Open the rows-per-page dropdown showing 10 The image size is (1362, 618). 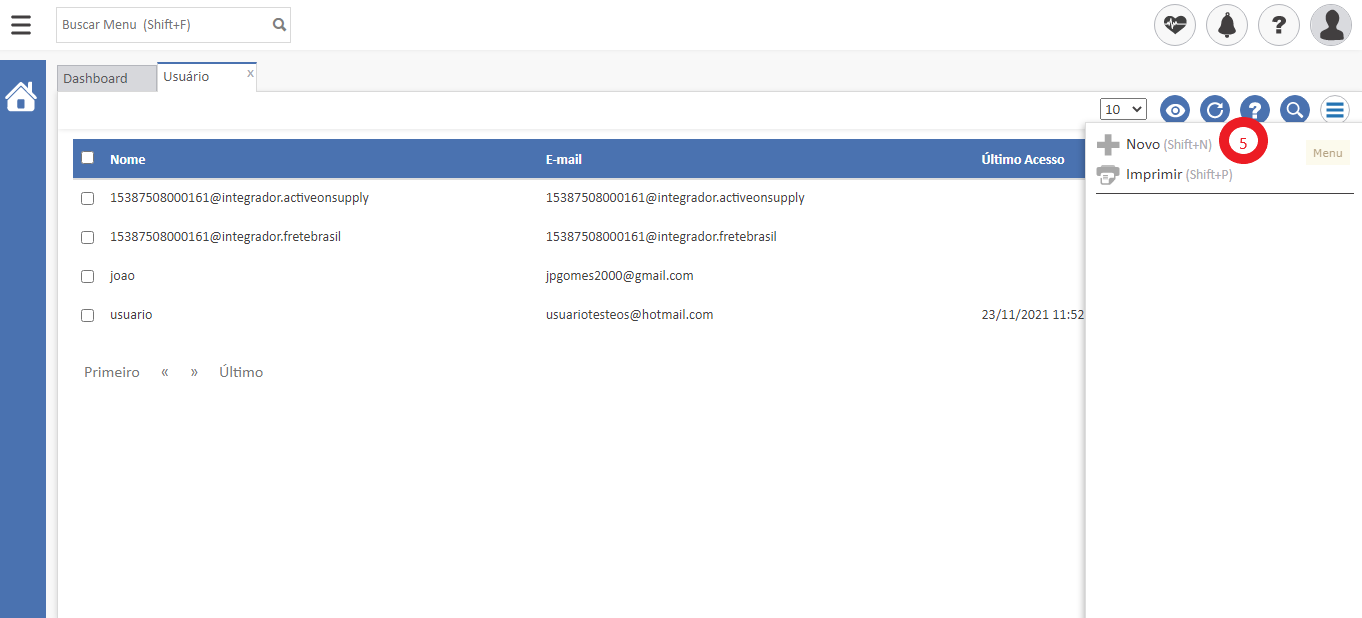click(x=1123, y=109)
